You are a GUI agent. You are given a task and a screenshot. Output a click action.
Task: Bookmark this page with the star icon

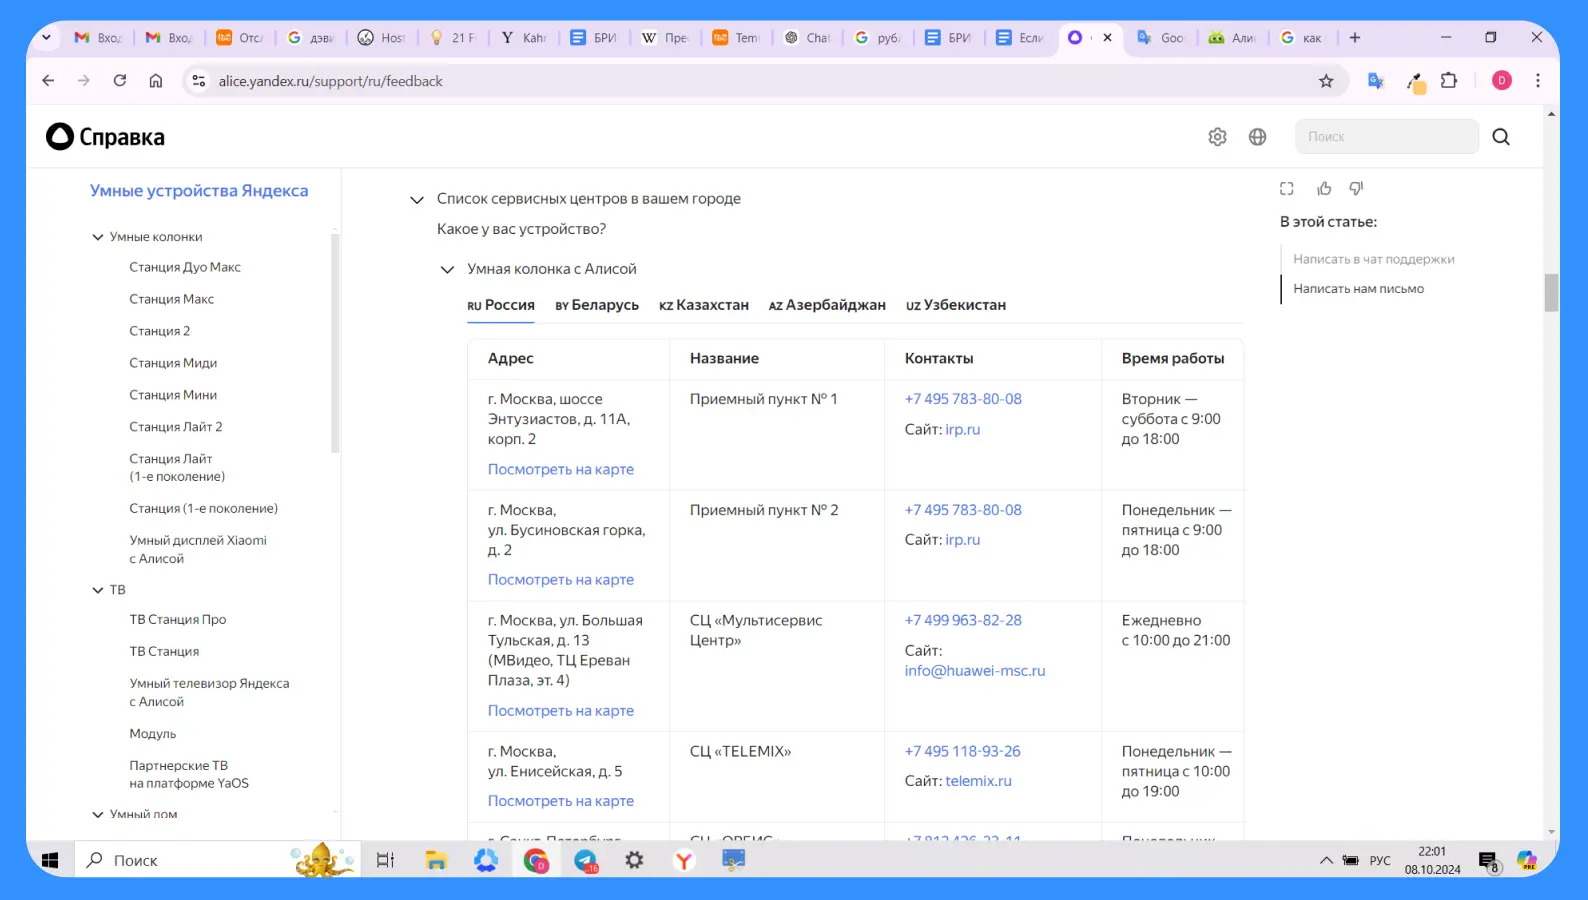1326,81
